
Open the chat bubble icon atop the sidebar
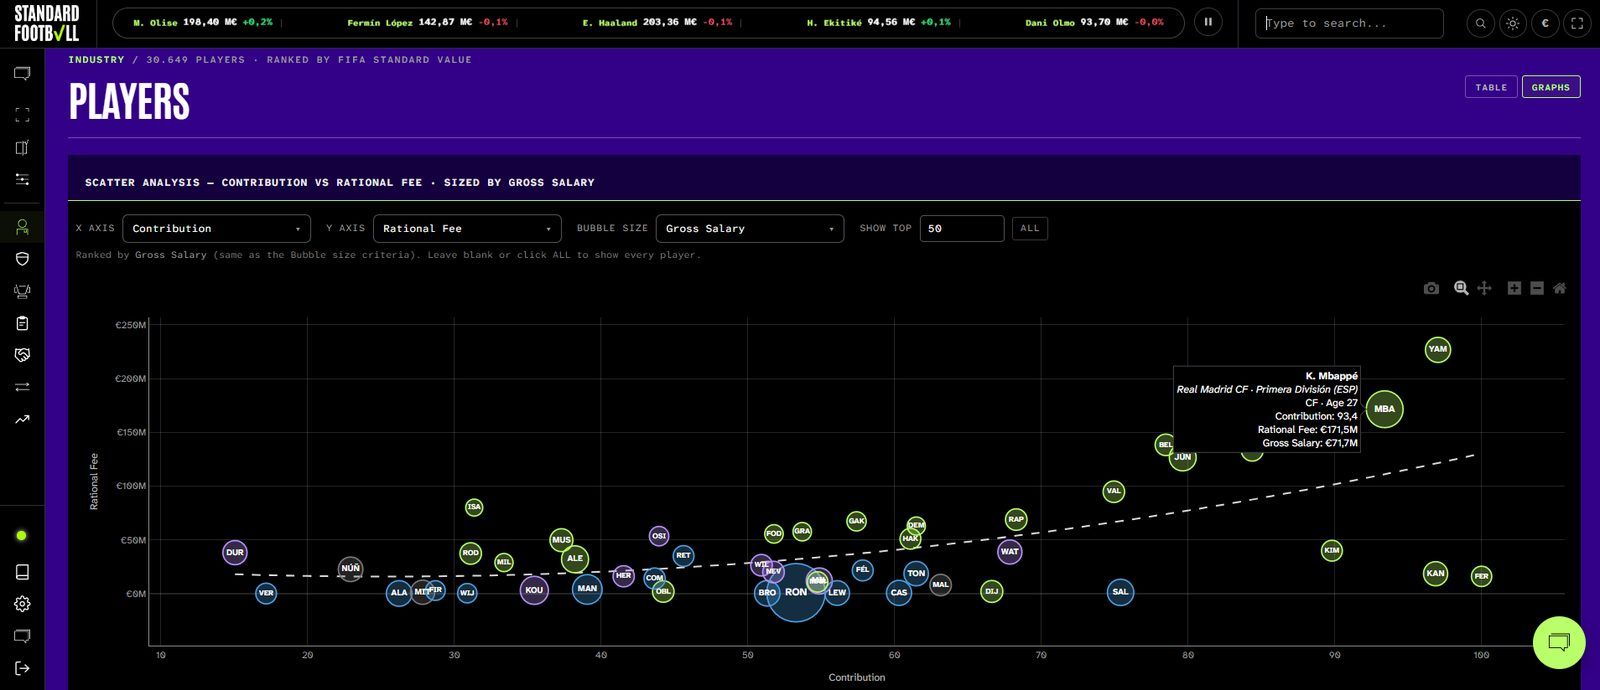22,74
